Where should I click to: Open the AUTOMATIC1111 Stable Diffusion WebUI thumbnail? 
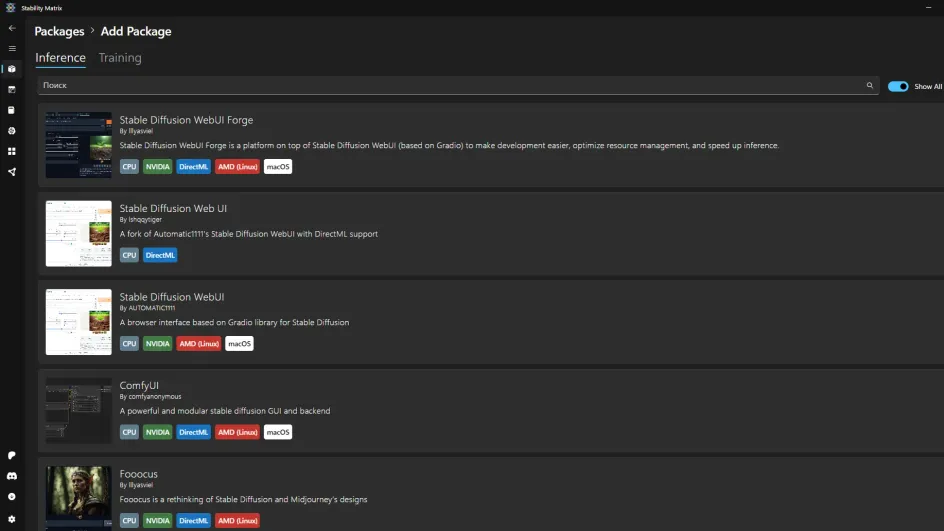79,322
